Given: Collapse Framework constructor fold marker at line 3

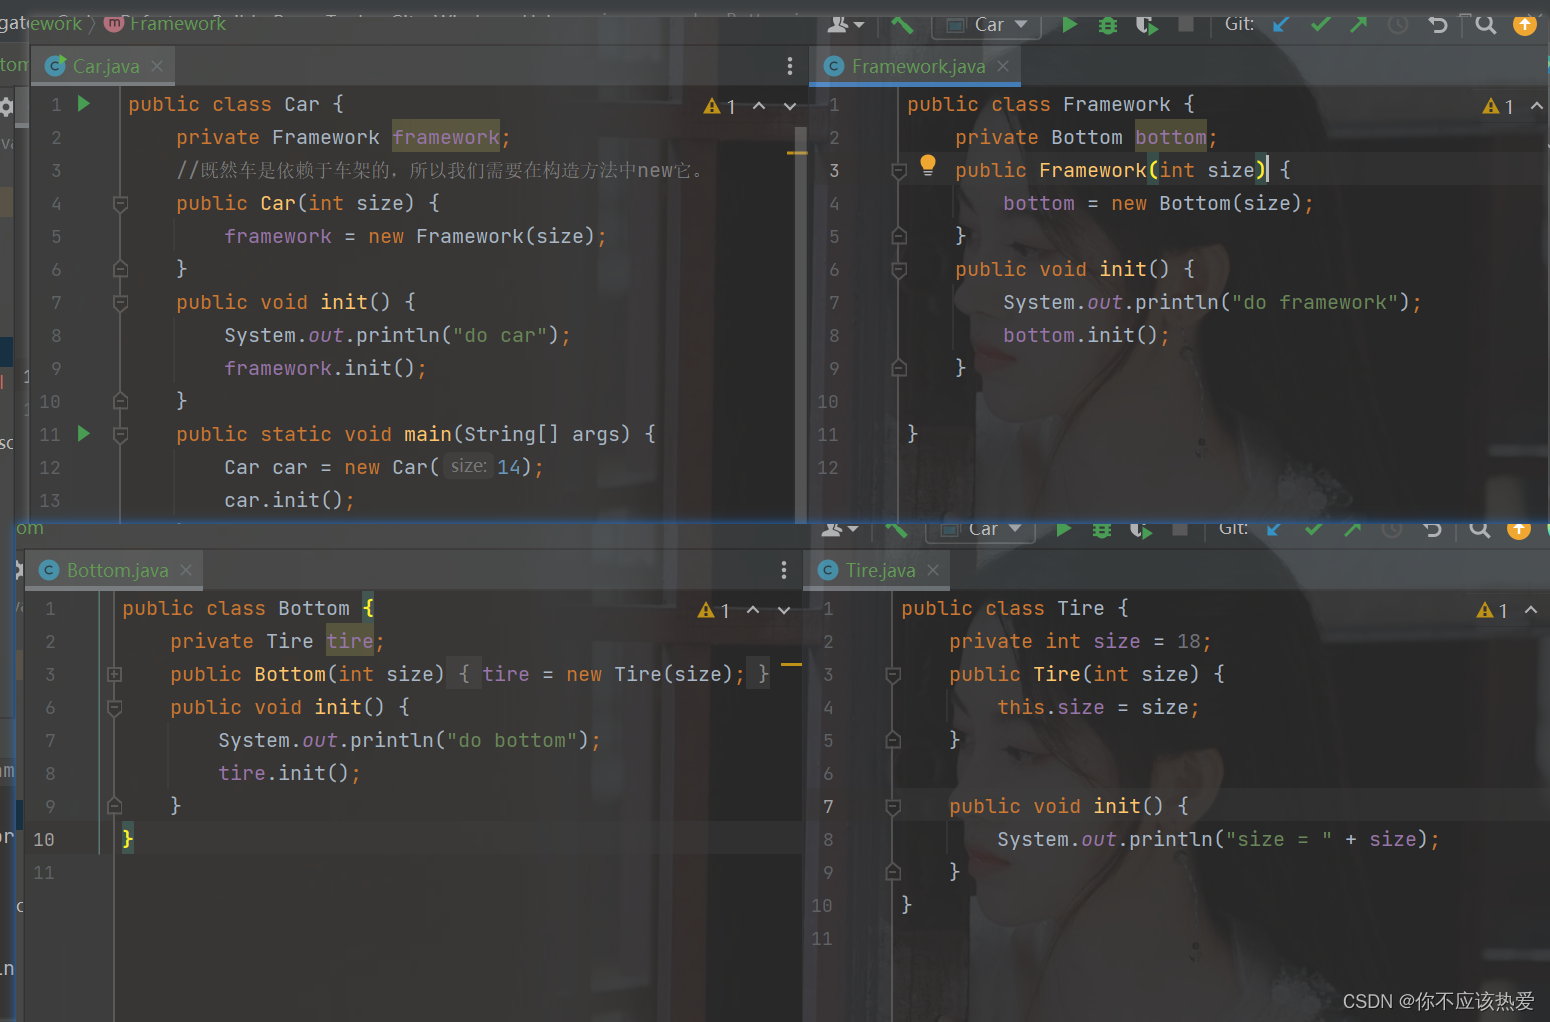Looking at the screenshot, I should (x=898, y=171).
